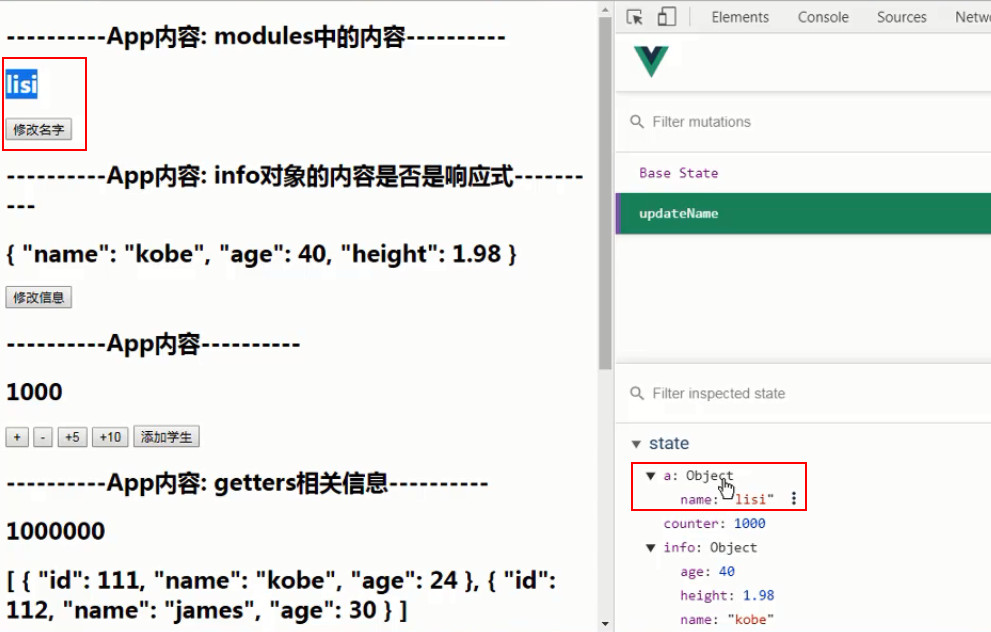This screenshot has height=632, width=991.
Task: Click the page scrollbar down arrow
Action: pos(605,624)
